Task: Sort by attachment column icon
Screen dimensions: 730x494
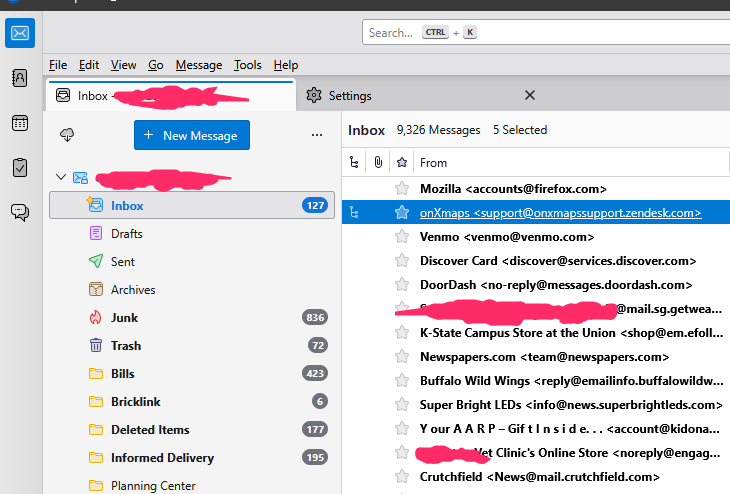Action: click(x=378, y=162)
